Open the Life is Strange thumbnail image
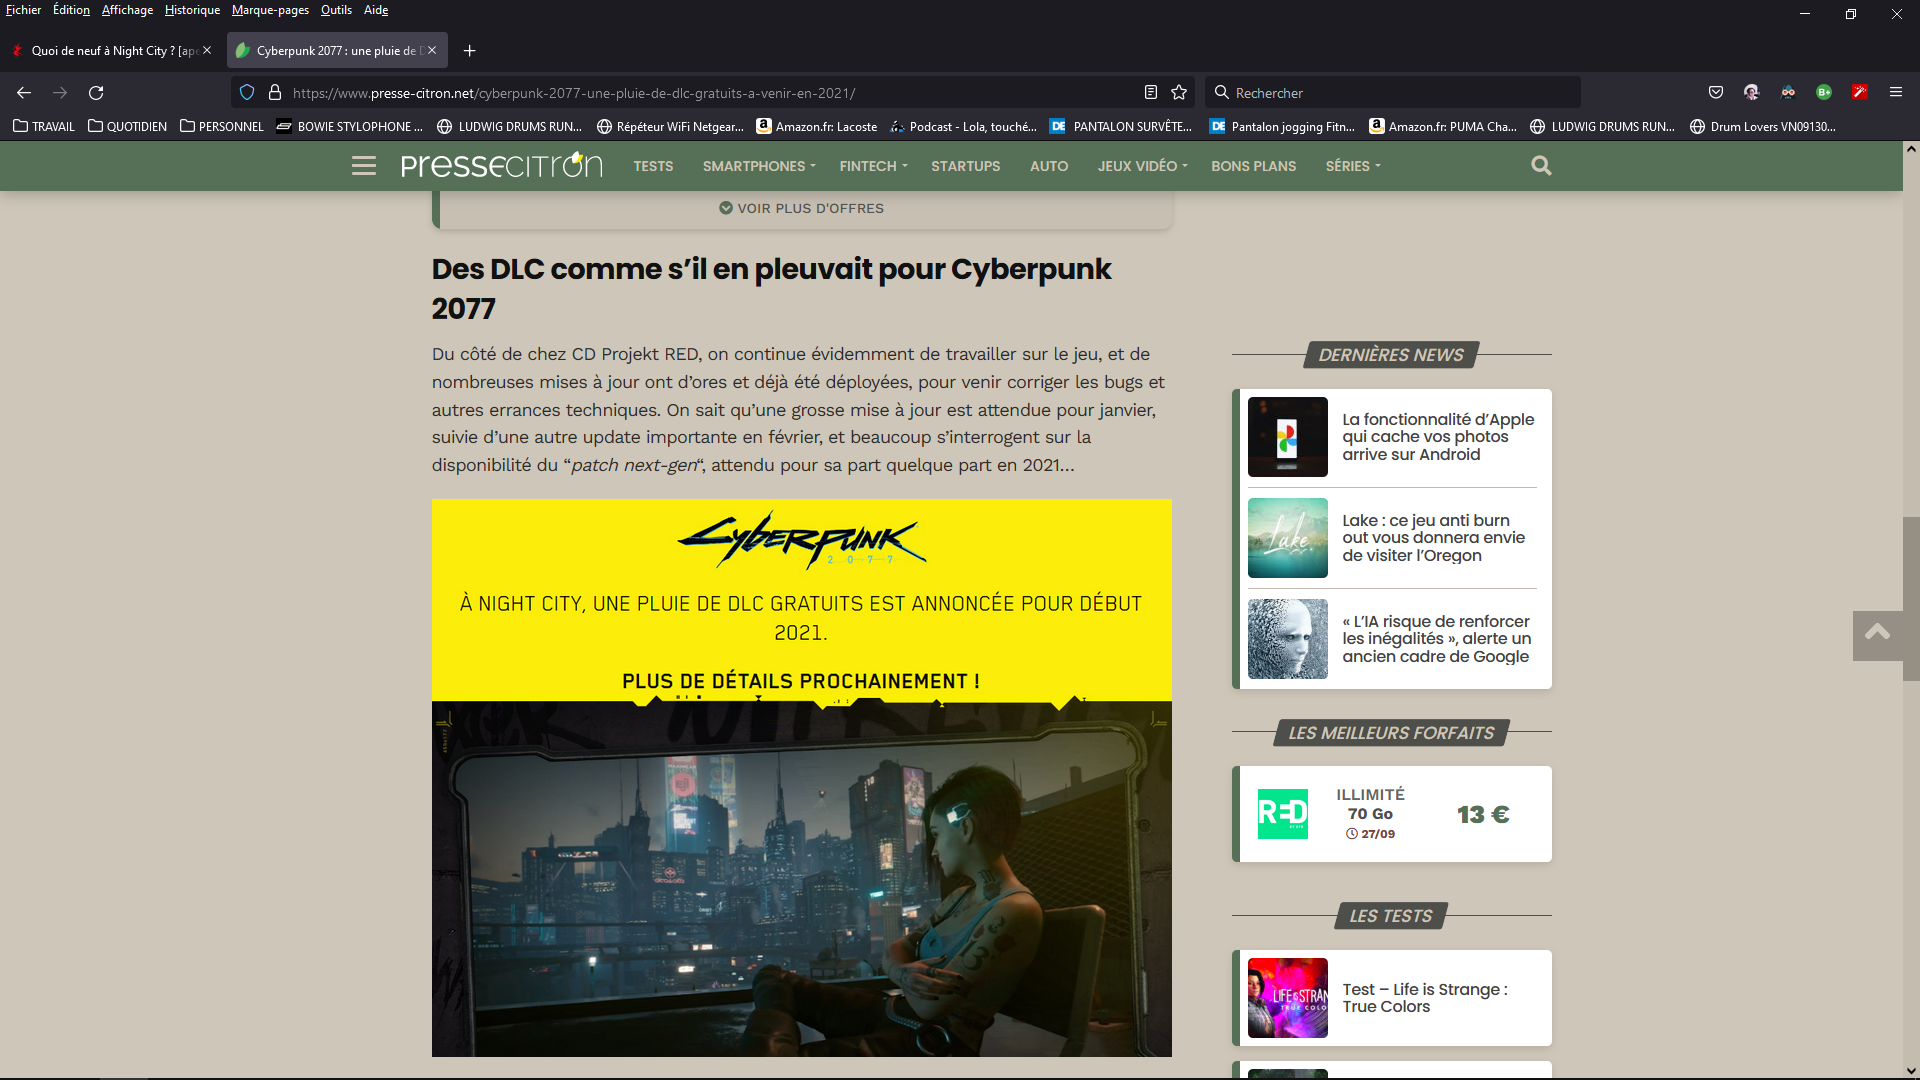Viewport: 1920px width, 1080px height. coord(1287,998)
